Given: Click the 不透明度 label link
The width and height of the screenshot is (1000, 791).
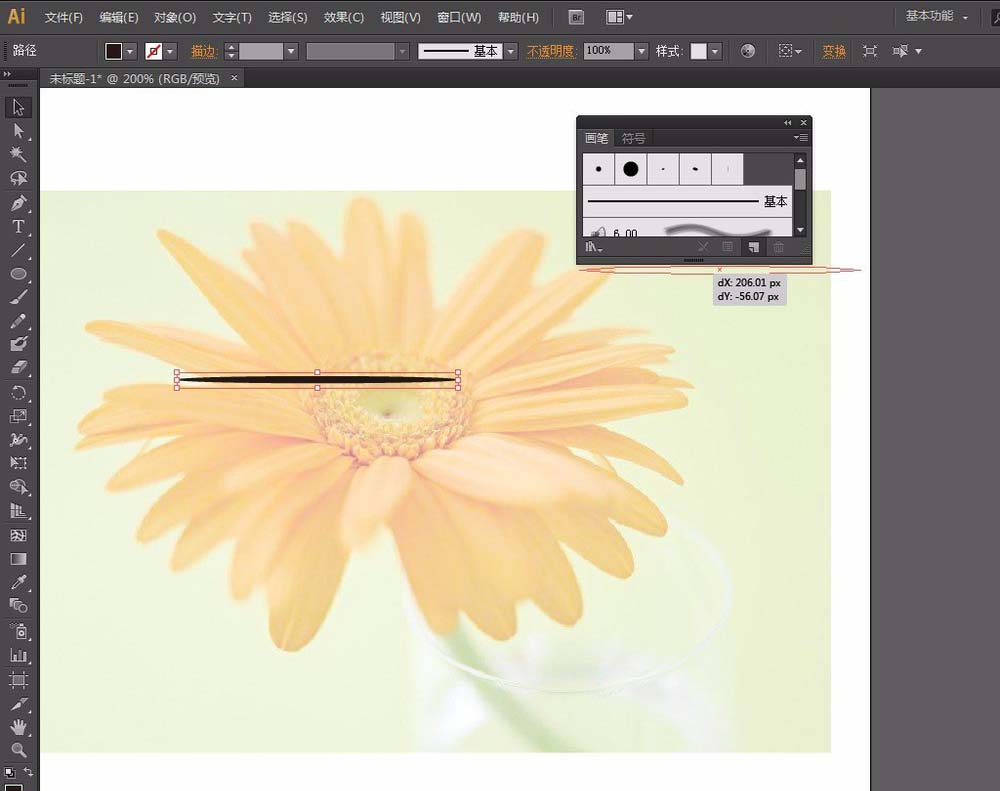Looking at the screenshot, I should point(552,51).
